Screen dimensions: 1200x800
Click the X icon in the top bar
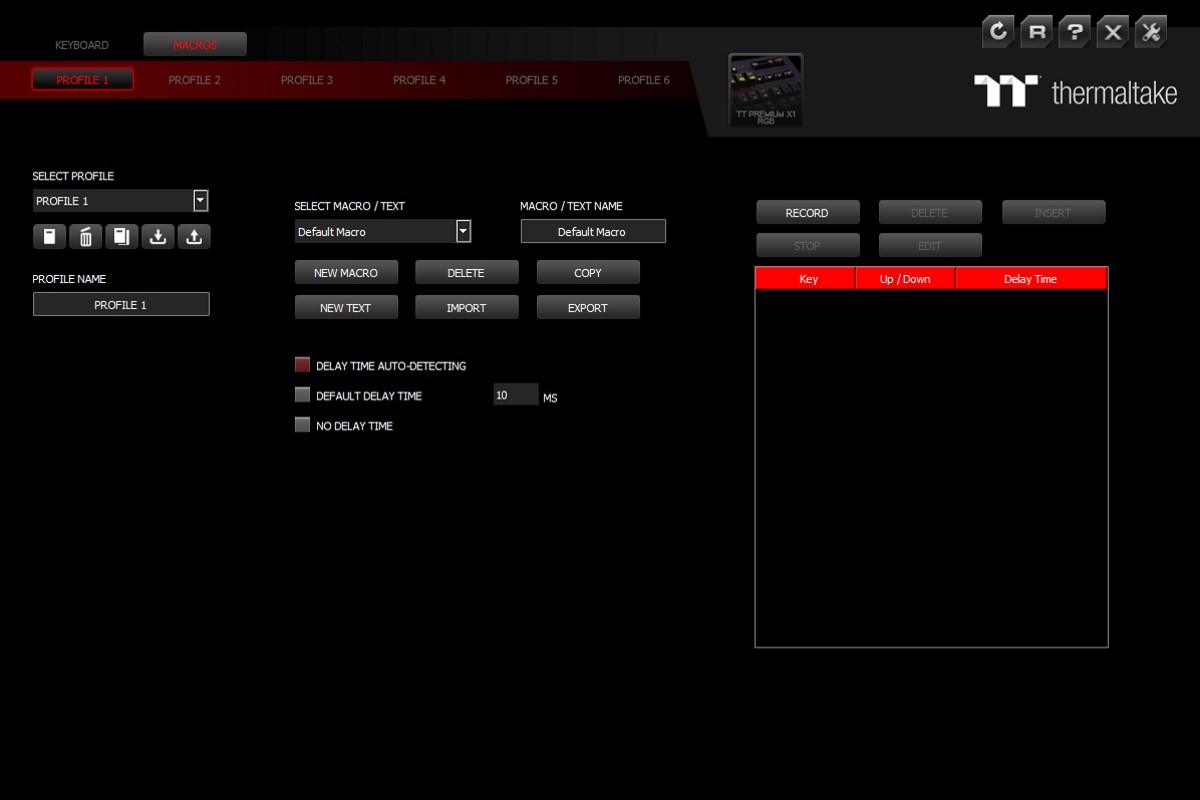coord(1113,32)
